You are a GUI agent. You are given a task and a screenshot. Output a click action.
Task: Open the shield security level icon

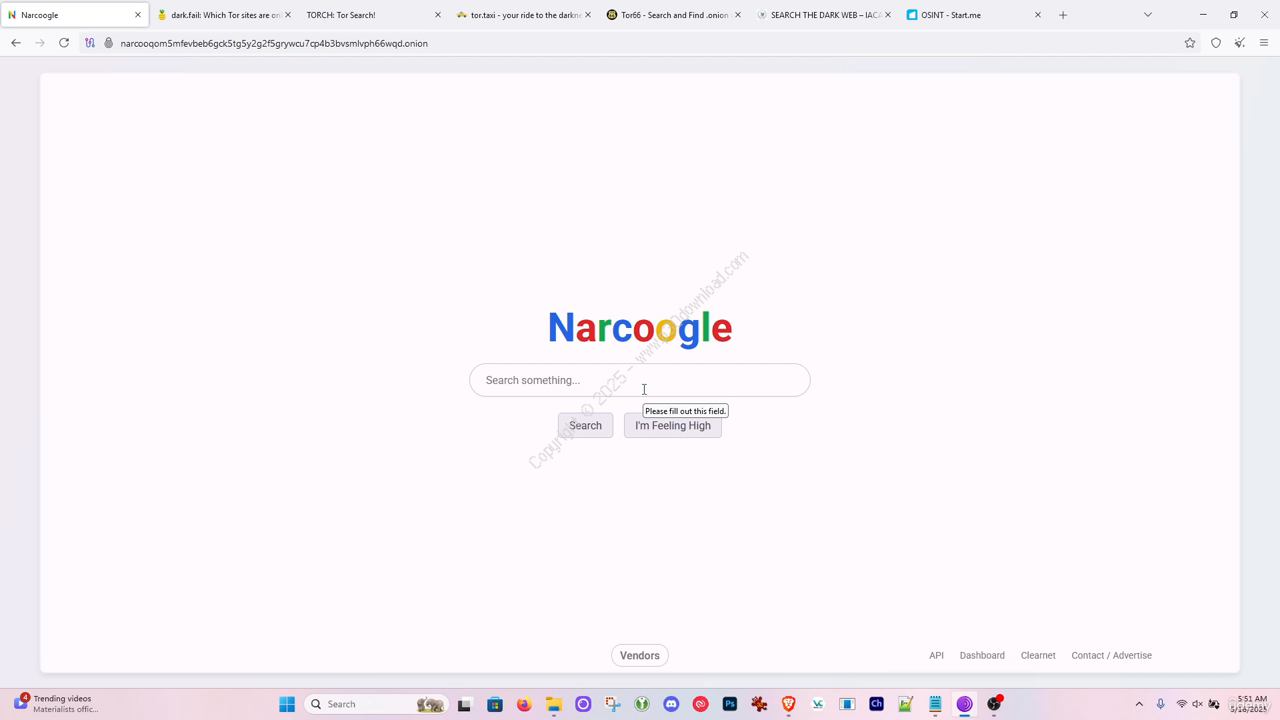(1216, 43)
